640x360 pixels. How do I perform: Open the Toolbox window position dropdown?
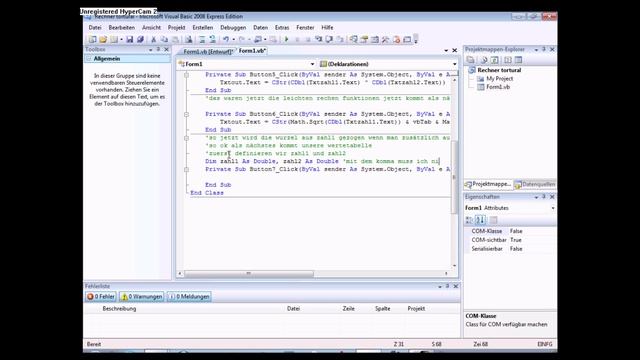(x=151, y=49)
